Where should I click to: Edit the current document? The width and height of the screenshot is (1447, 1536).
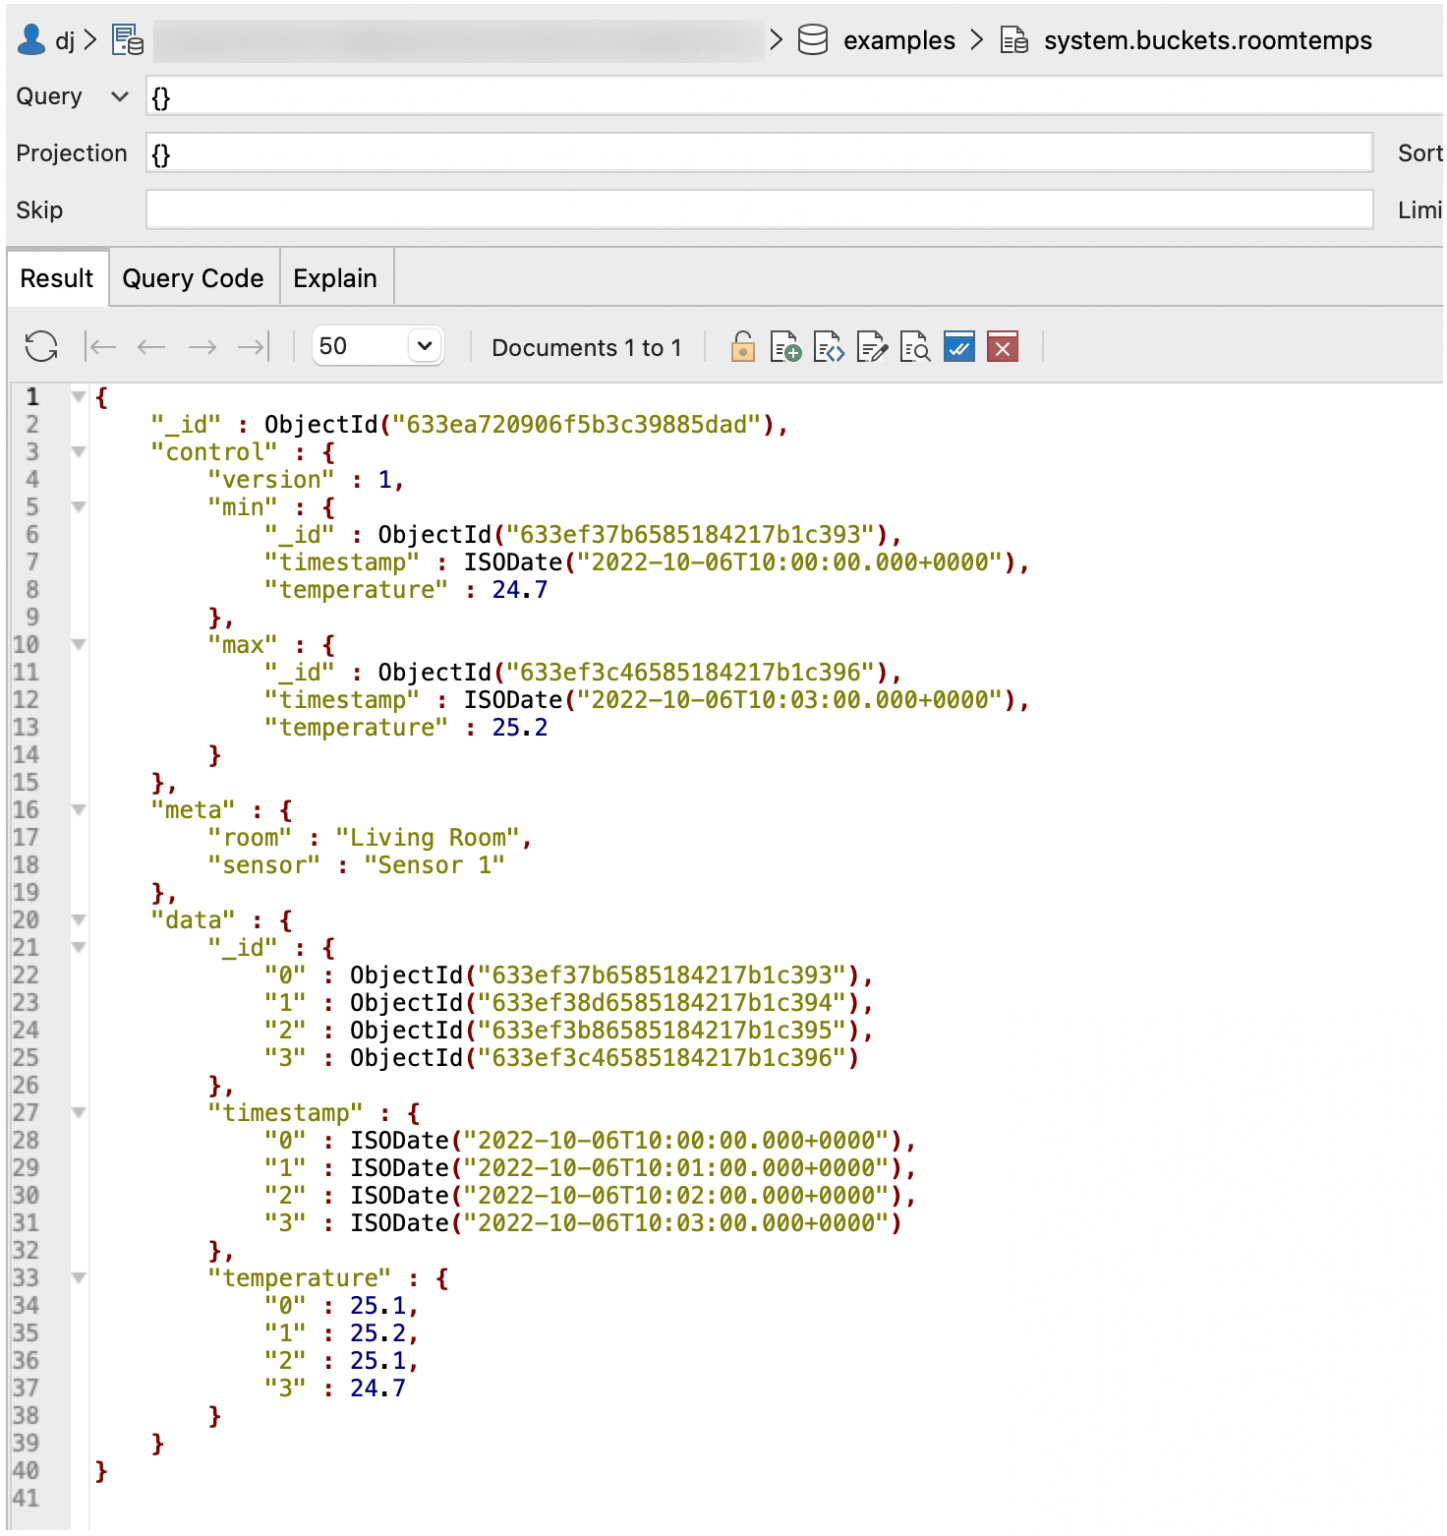[871, 347]
